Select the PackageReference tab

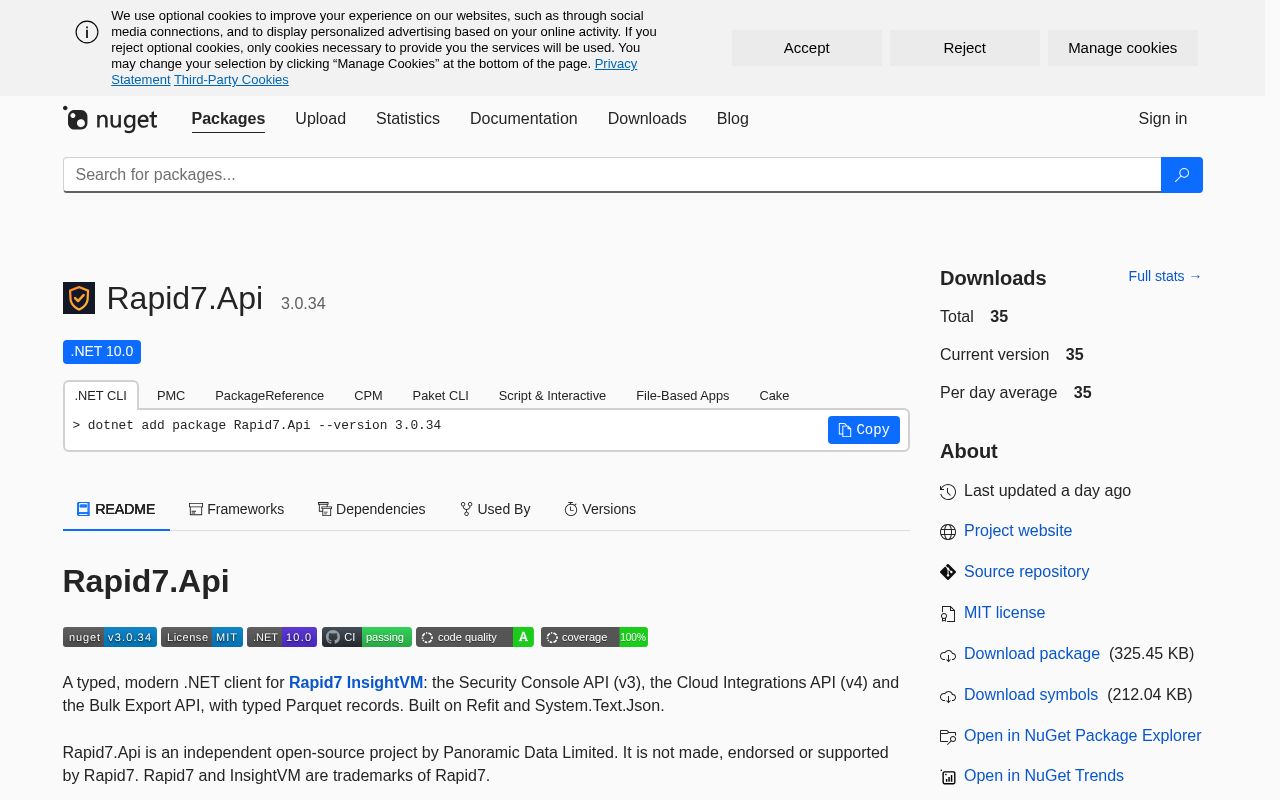point(269,395)
